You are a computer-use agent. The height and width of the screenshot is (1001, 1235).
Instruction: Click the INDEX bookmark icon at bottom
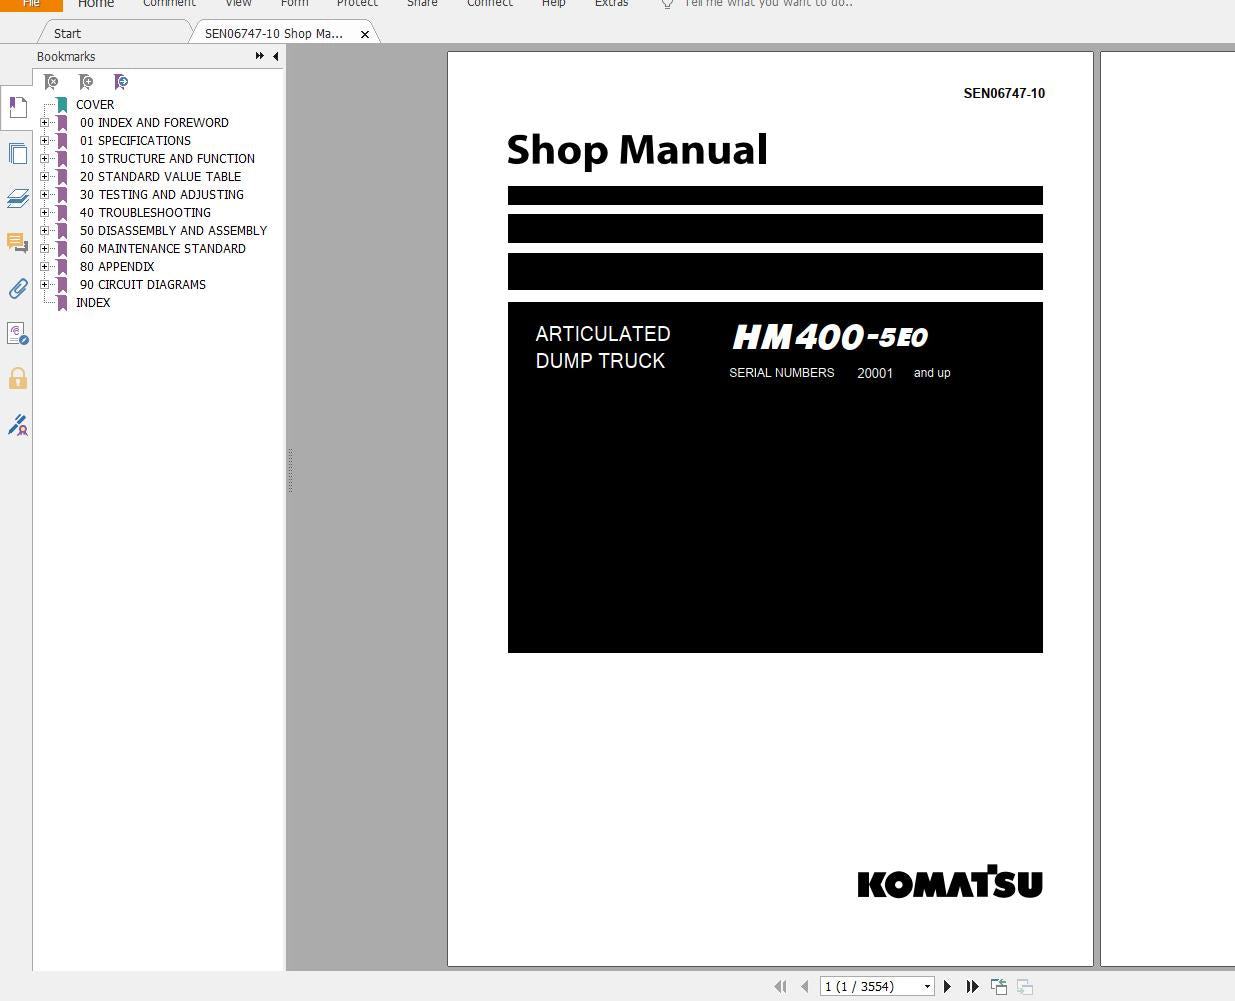click(x=62, y=302)
